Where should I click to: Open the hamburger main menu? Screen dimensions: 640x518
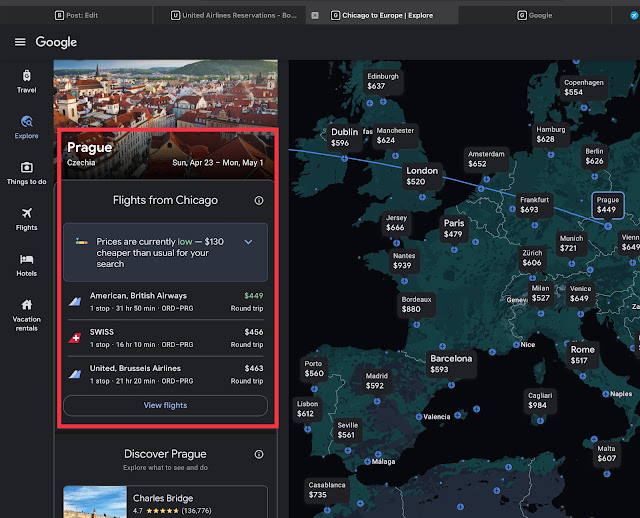pos(20,42)
